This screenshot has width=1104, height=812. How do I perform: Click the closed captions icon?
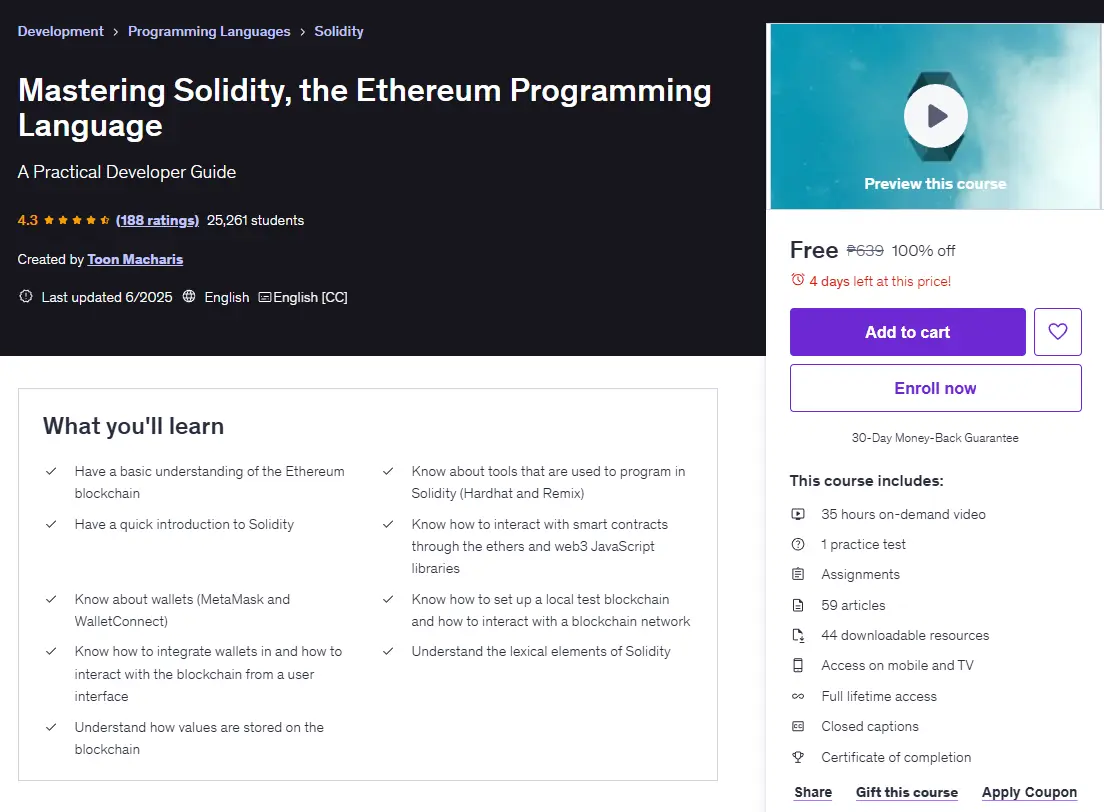[x=798, y=726]
